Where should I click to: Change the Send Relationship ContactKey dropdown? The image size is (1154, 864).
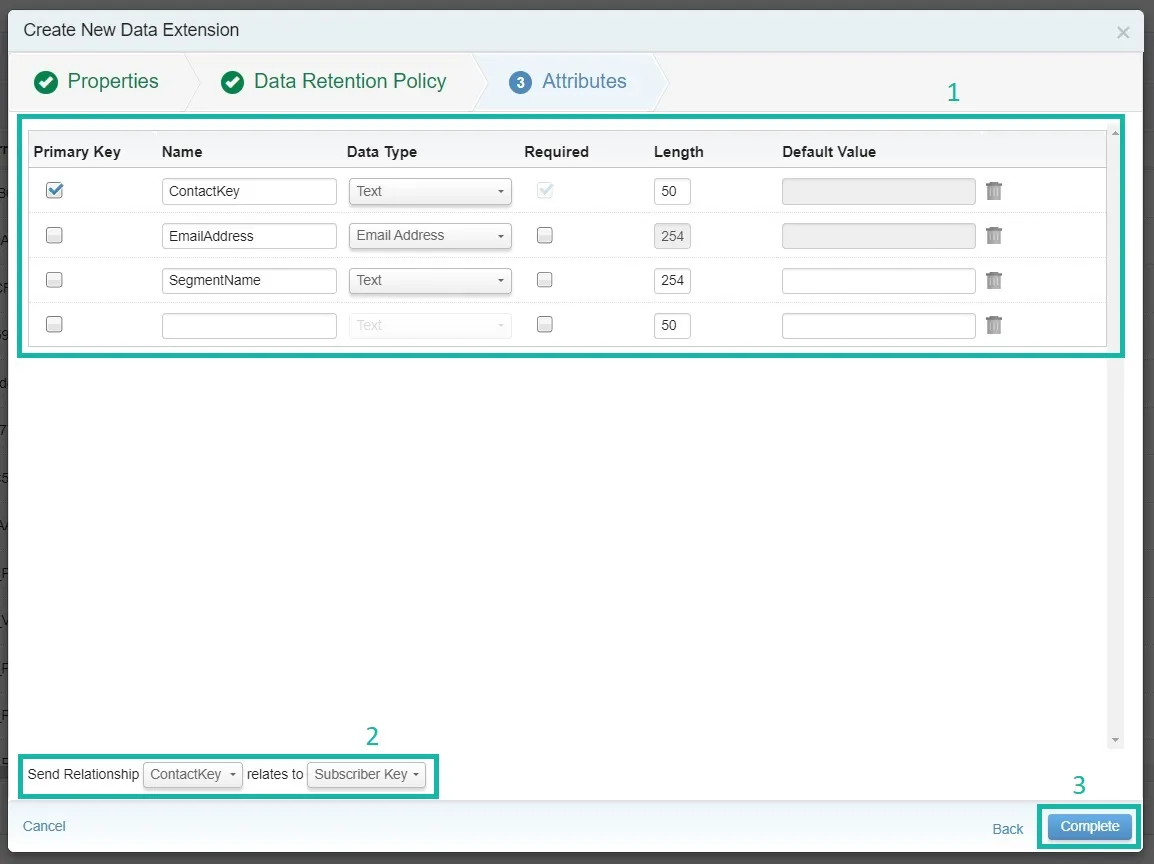(x=192, y=775)
